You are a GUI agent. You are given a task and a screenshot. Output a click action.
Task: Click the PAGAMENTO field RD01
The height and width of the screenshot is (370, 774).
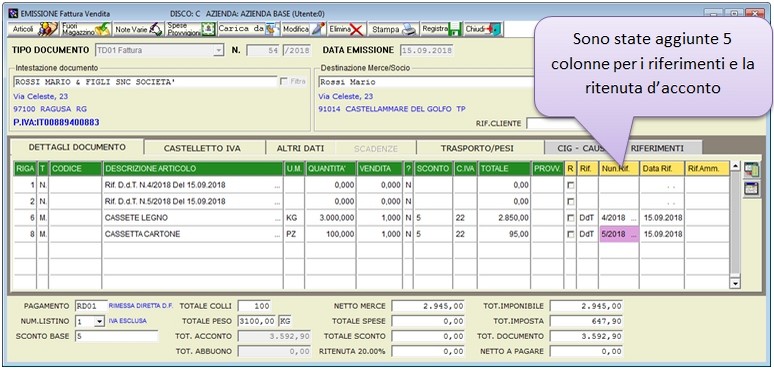90,306
